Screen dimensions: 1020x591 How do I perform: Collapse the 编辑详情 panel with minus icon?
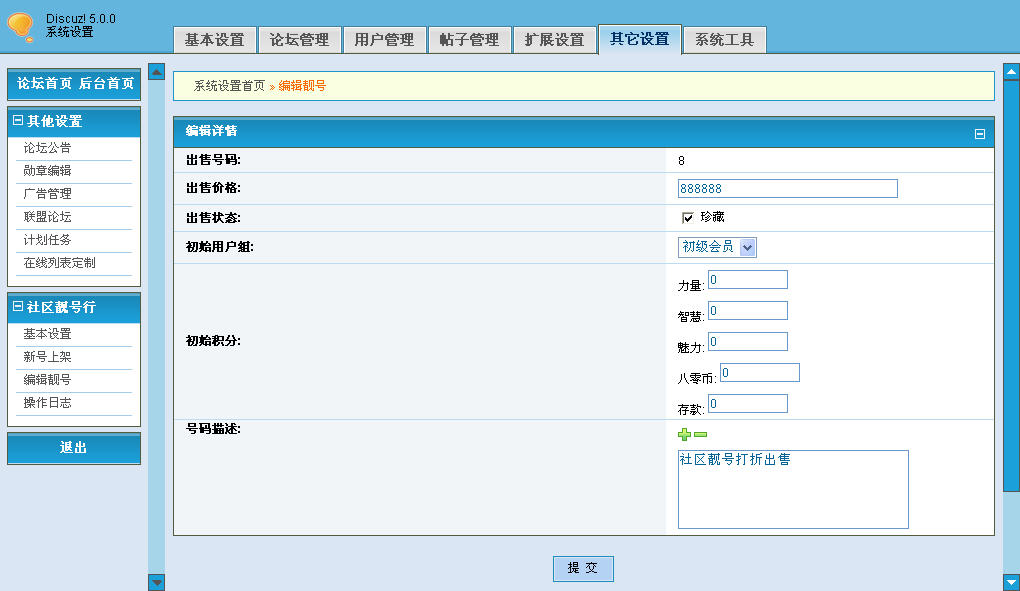pos(980,134)
